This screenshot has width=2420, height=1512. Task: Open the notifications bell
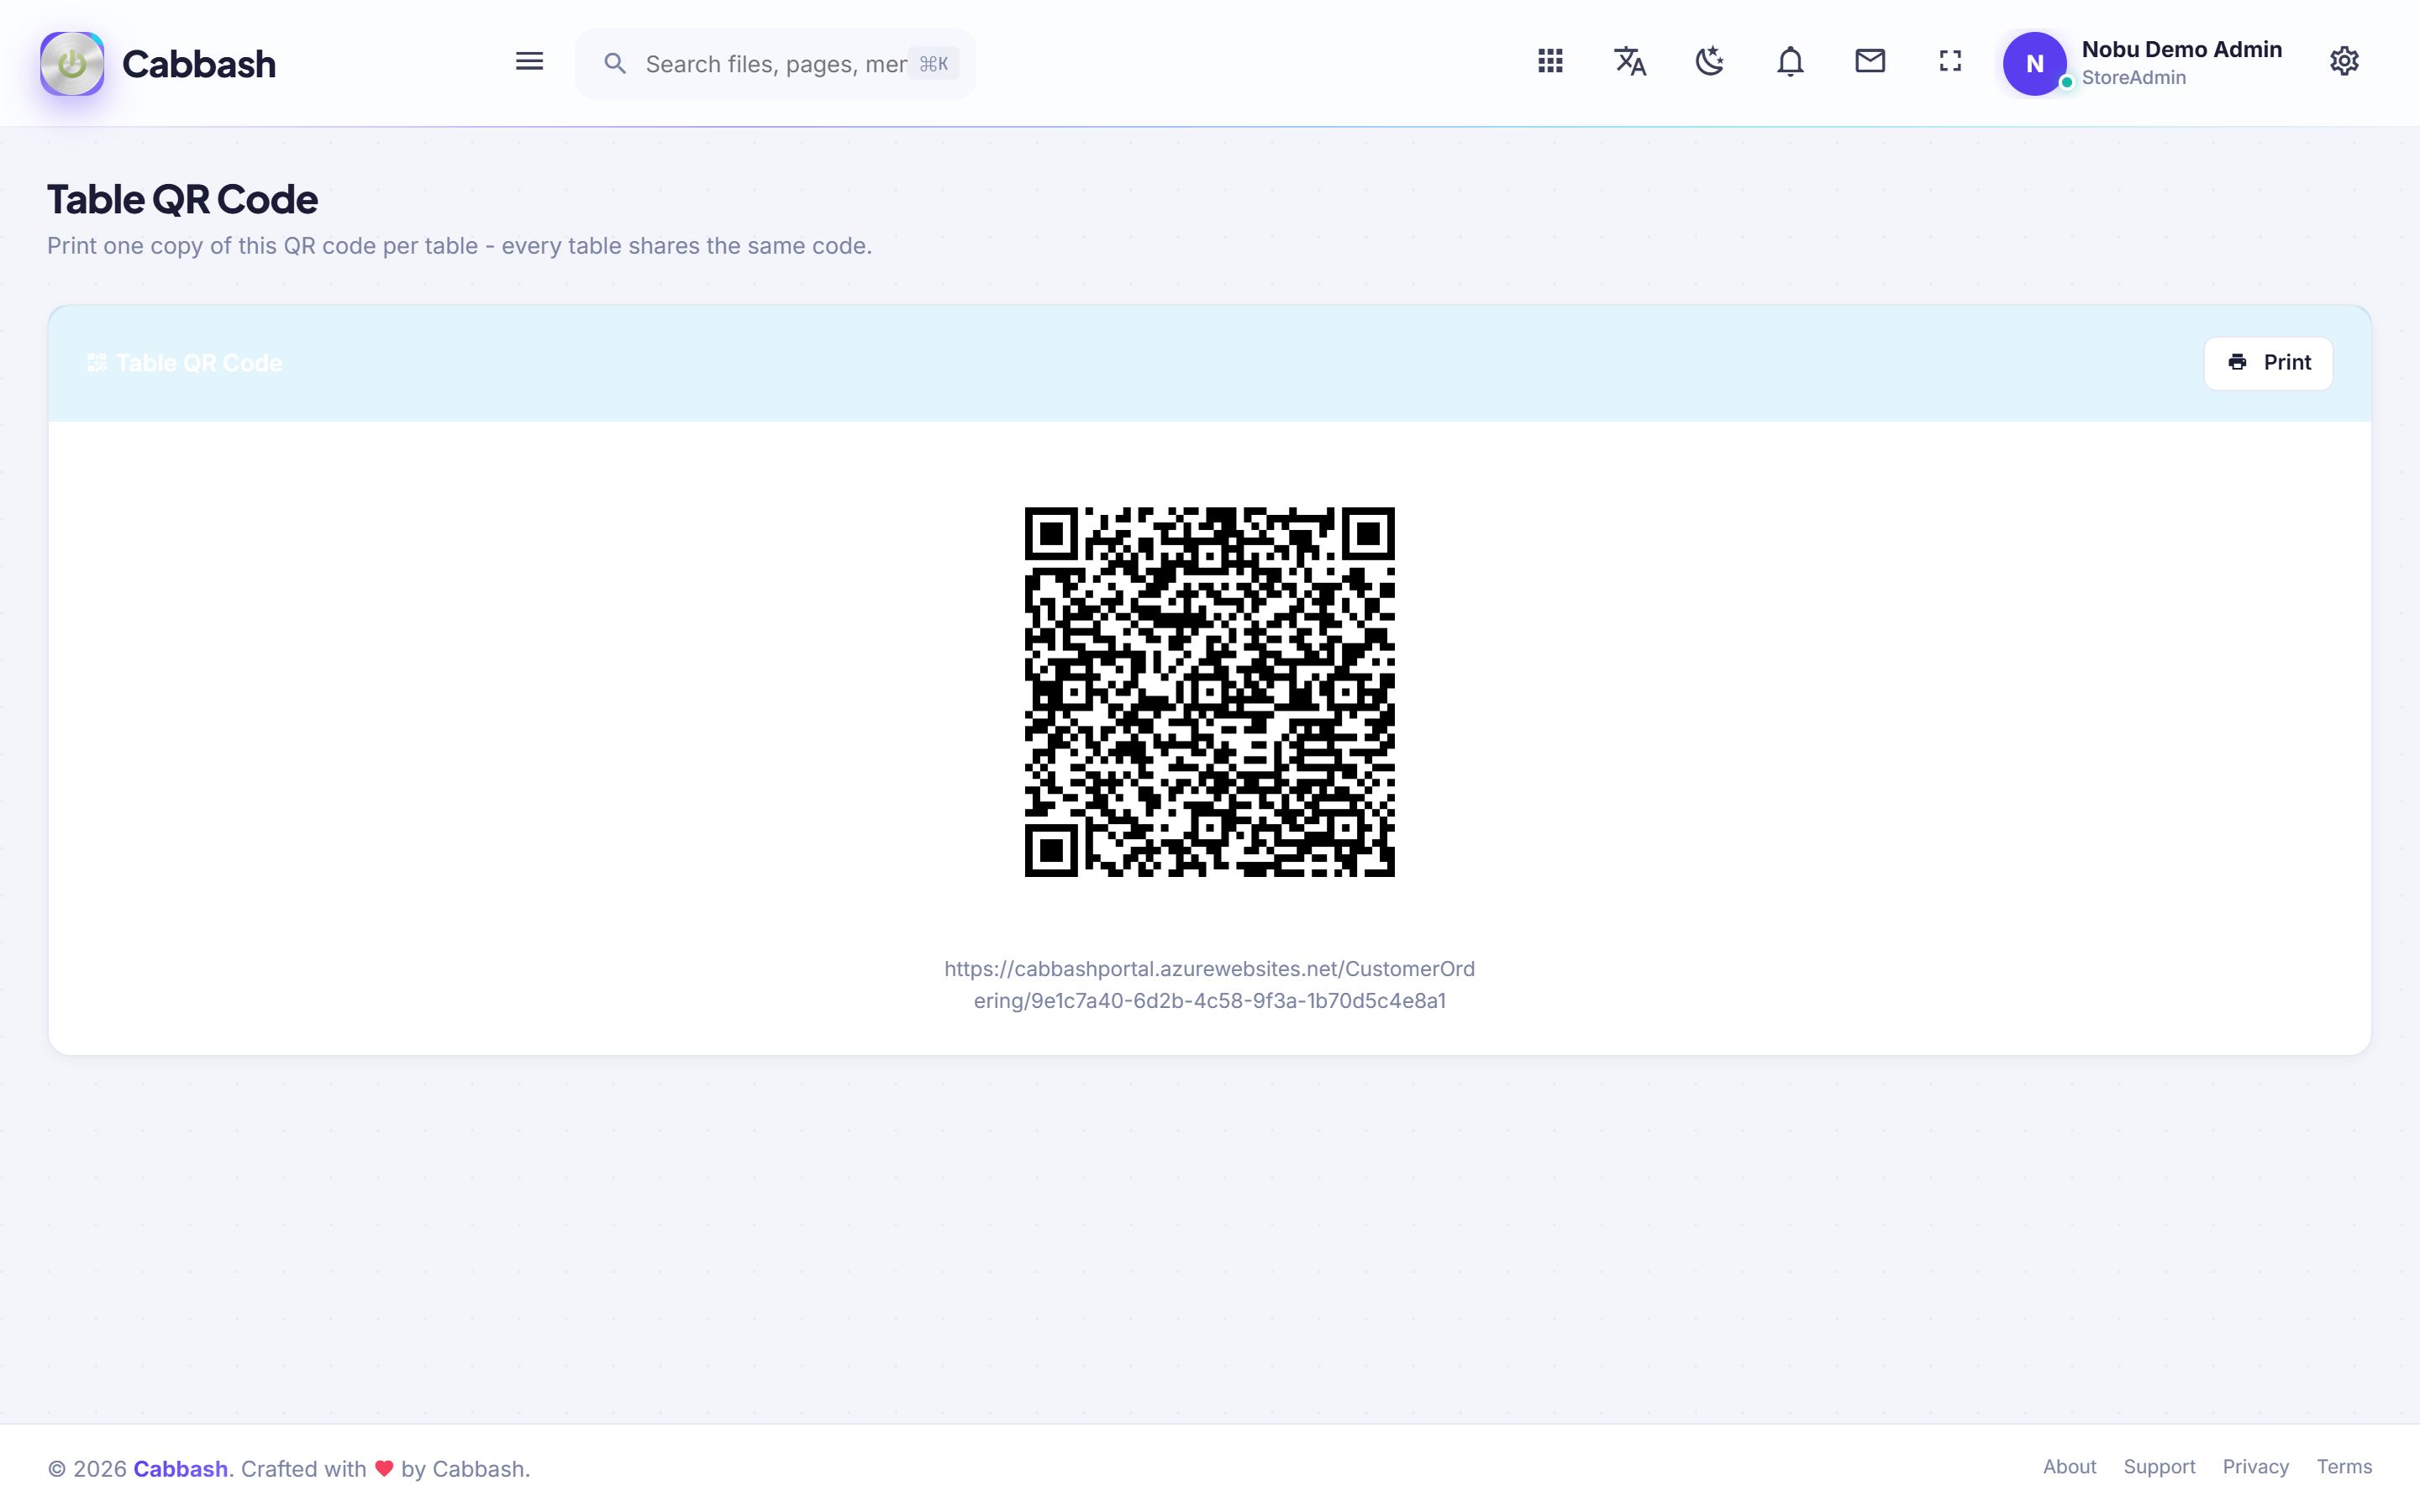point(1790,62)
